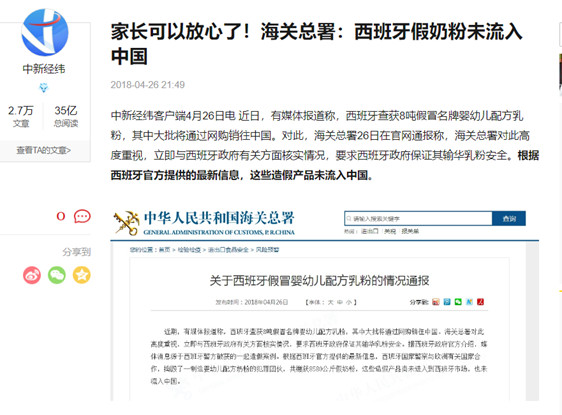Image resolution: width=562 pixels, height=415 pixels.
Task: Open author name 中新经纬
Action: [x=44, y=69]
